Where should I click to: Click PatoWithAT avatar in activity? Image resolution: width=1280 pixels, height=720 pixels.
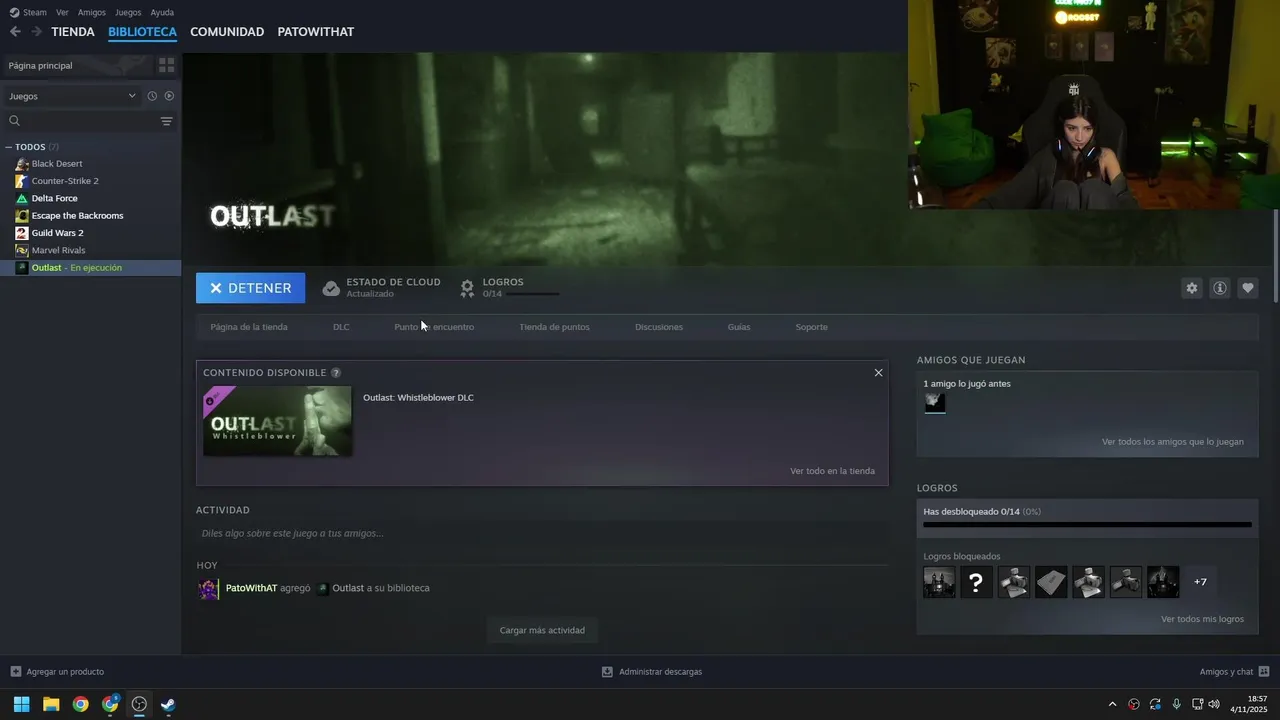(208, 589)
